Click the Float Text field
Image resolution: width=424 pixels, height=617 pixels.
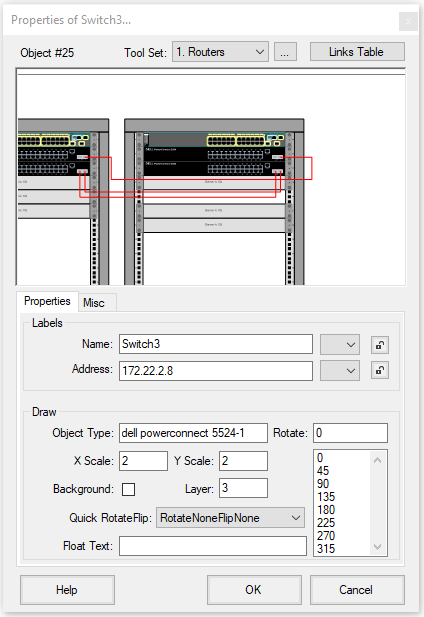click(213, 546)
